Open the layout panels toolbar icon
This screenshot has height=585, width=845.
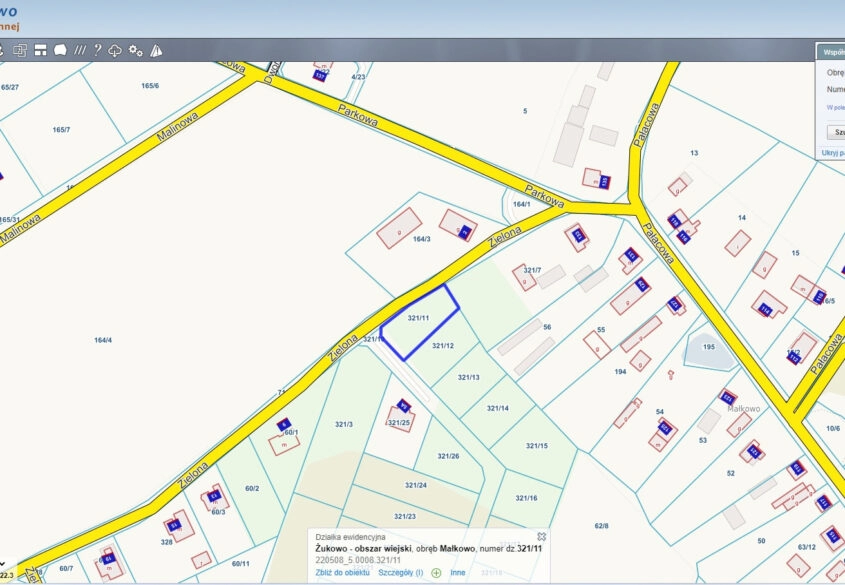[41, 50]
